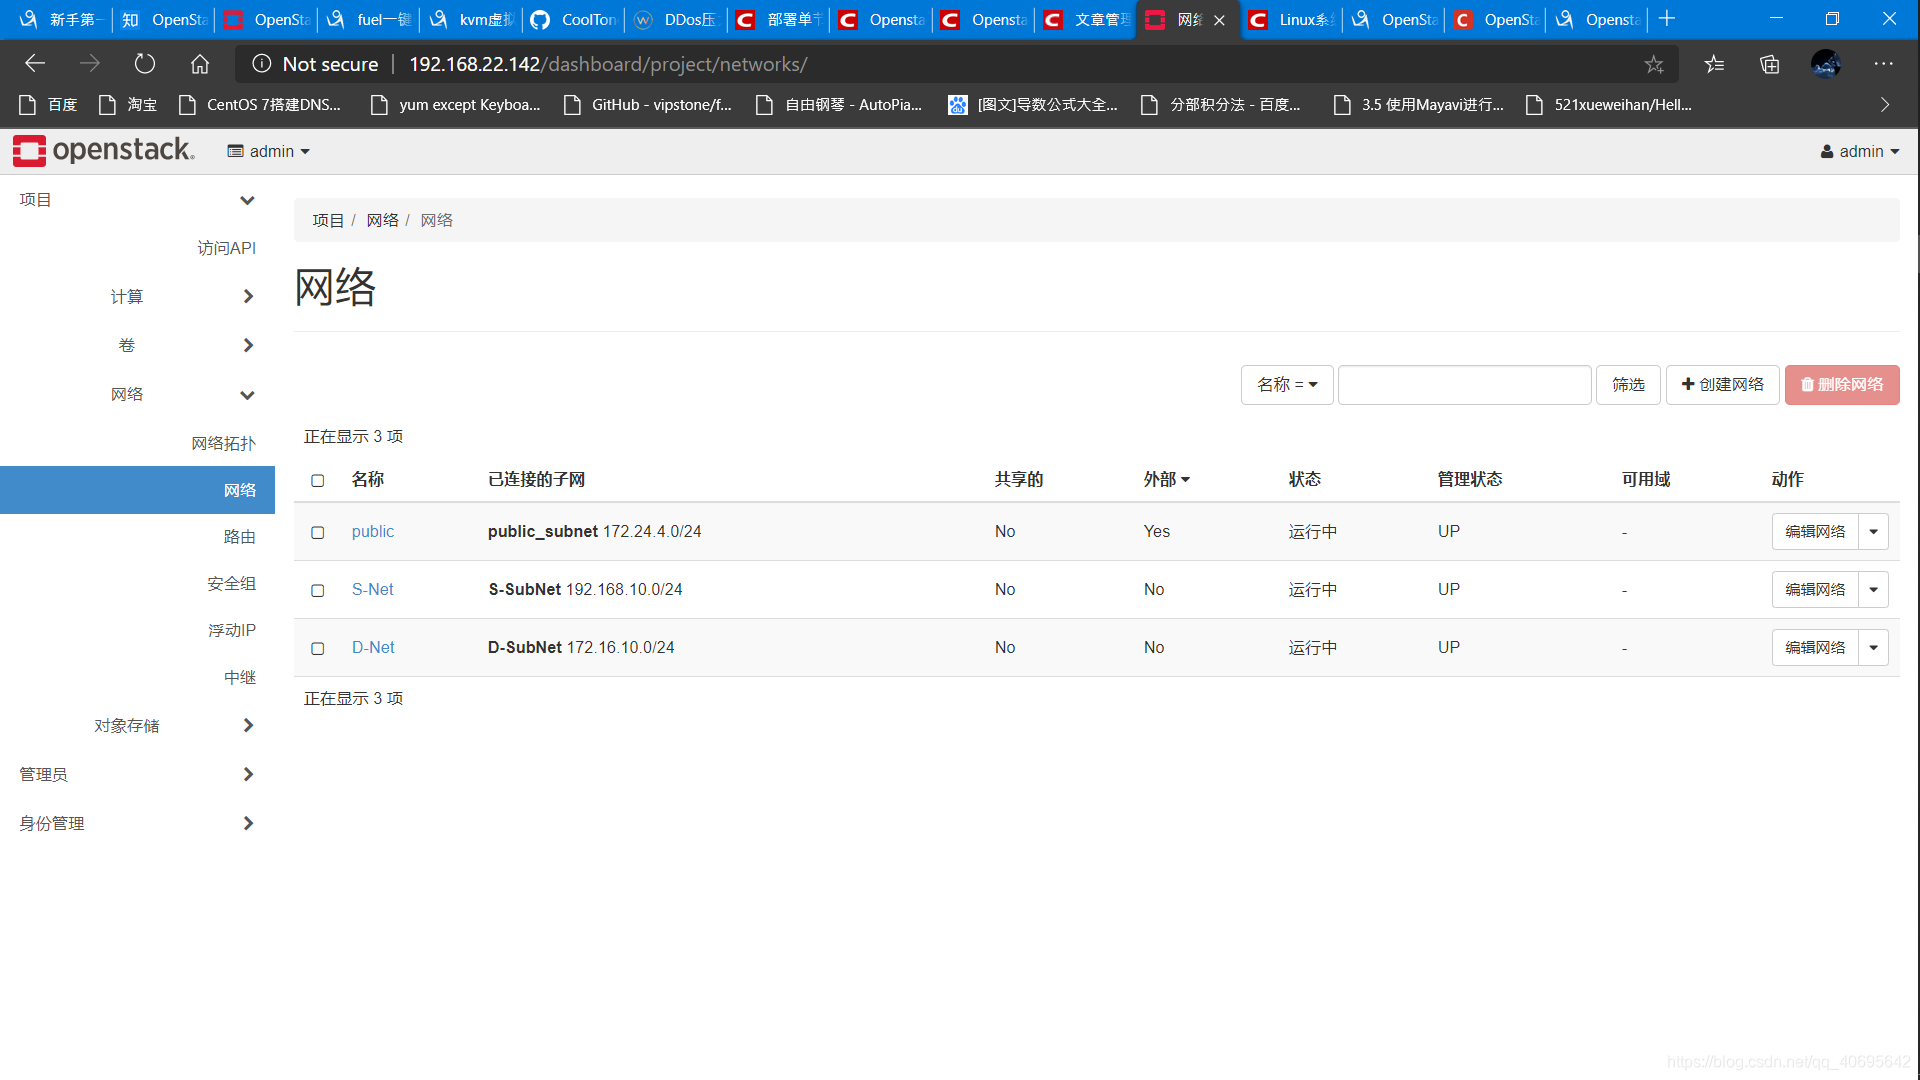The image size is (1920, 1080).
Task: Open the GitHub - vipstone bookmark
Action: [647, 105]
